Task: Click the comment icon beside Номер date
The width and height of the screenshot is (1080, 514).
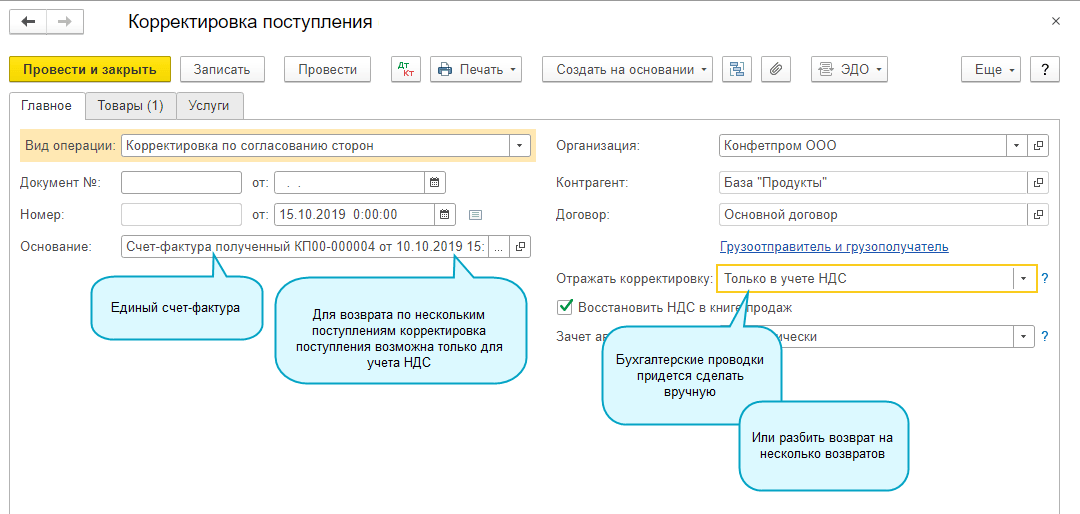Action: [x=476, y=214]
